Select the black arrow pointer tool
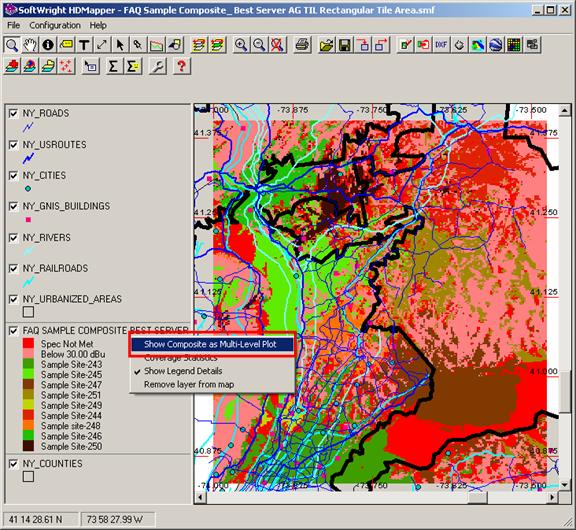576x530 pixels. [x=120, y=45]
